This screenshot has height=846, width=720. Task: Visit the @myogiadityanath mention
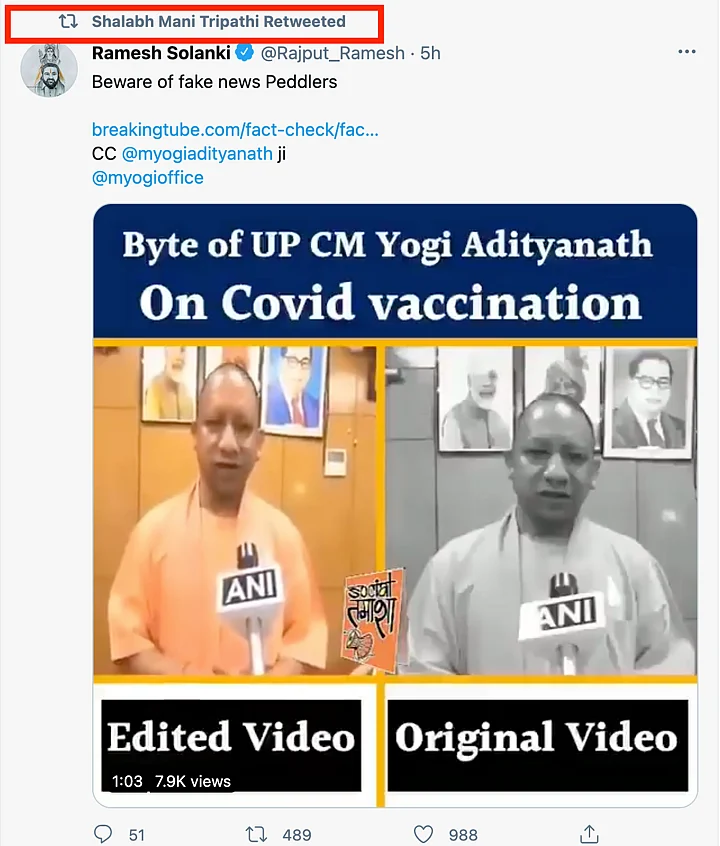click(x=197, y=154)
